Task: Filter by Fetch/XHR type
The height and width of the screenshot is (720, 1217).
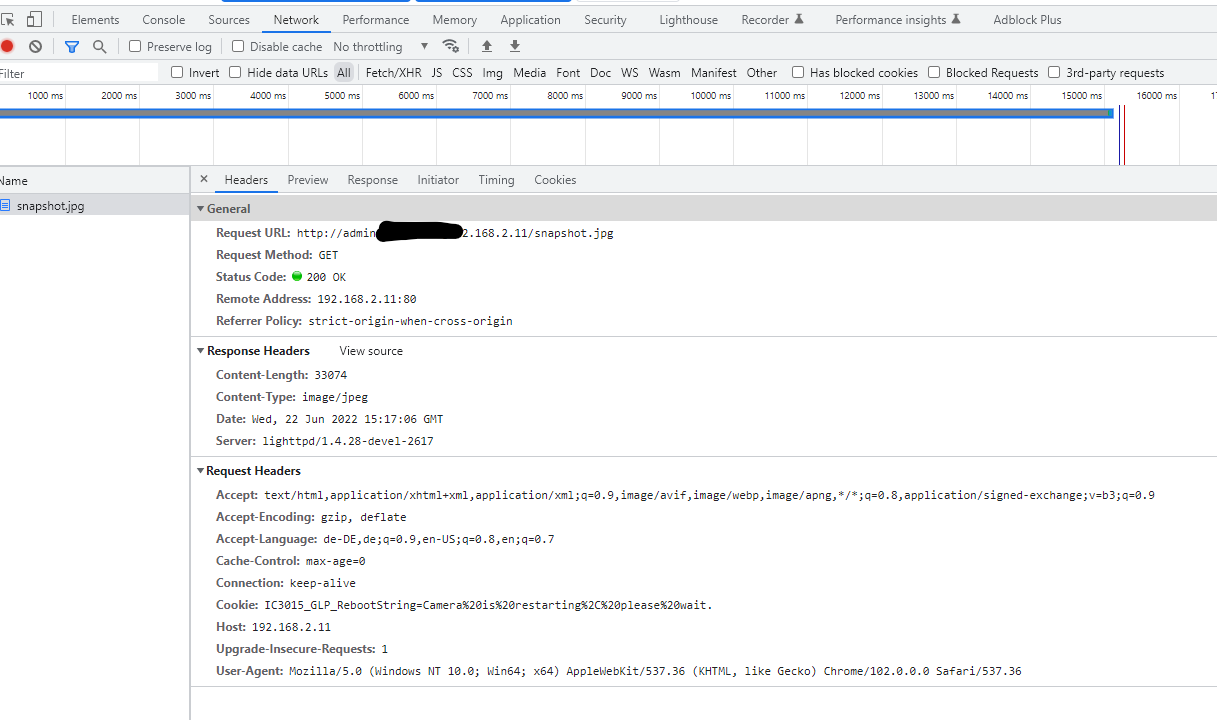Action: tap(394, 72)
